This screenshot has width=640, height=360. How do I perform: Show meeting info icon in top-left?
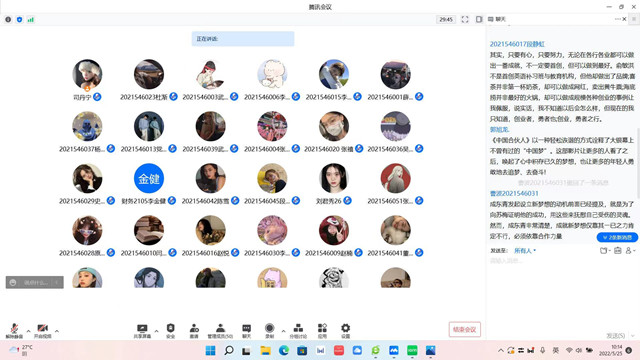[8, 19]
